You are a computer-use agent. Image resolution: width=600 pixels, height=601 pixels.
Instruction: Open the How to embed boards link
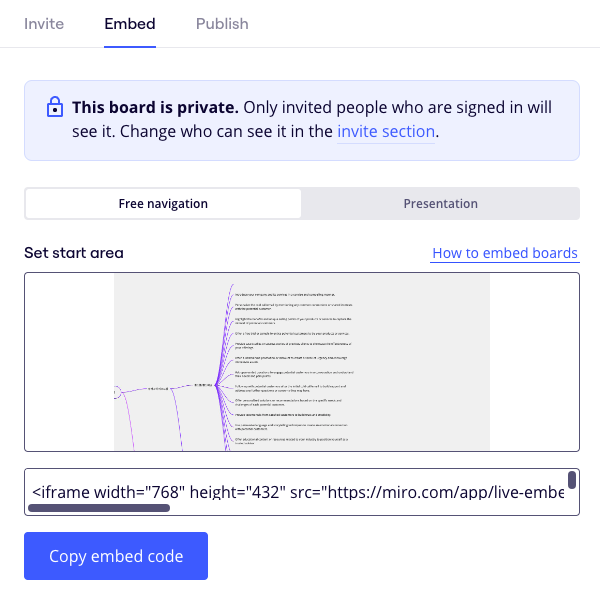[505, 253]
